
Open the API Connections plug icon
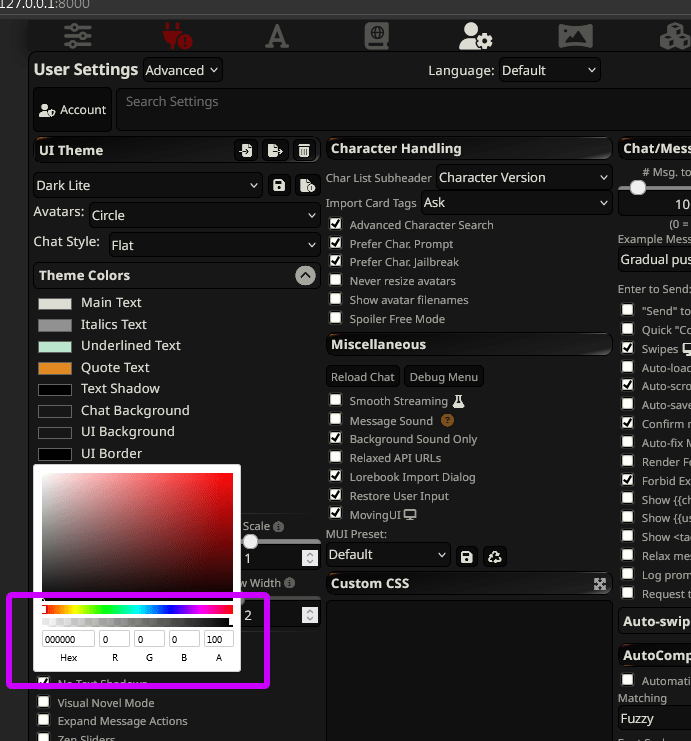[x=177, y=36]
